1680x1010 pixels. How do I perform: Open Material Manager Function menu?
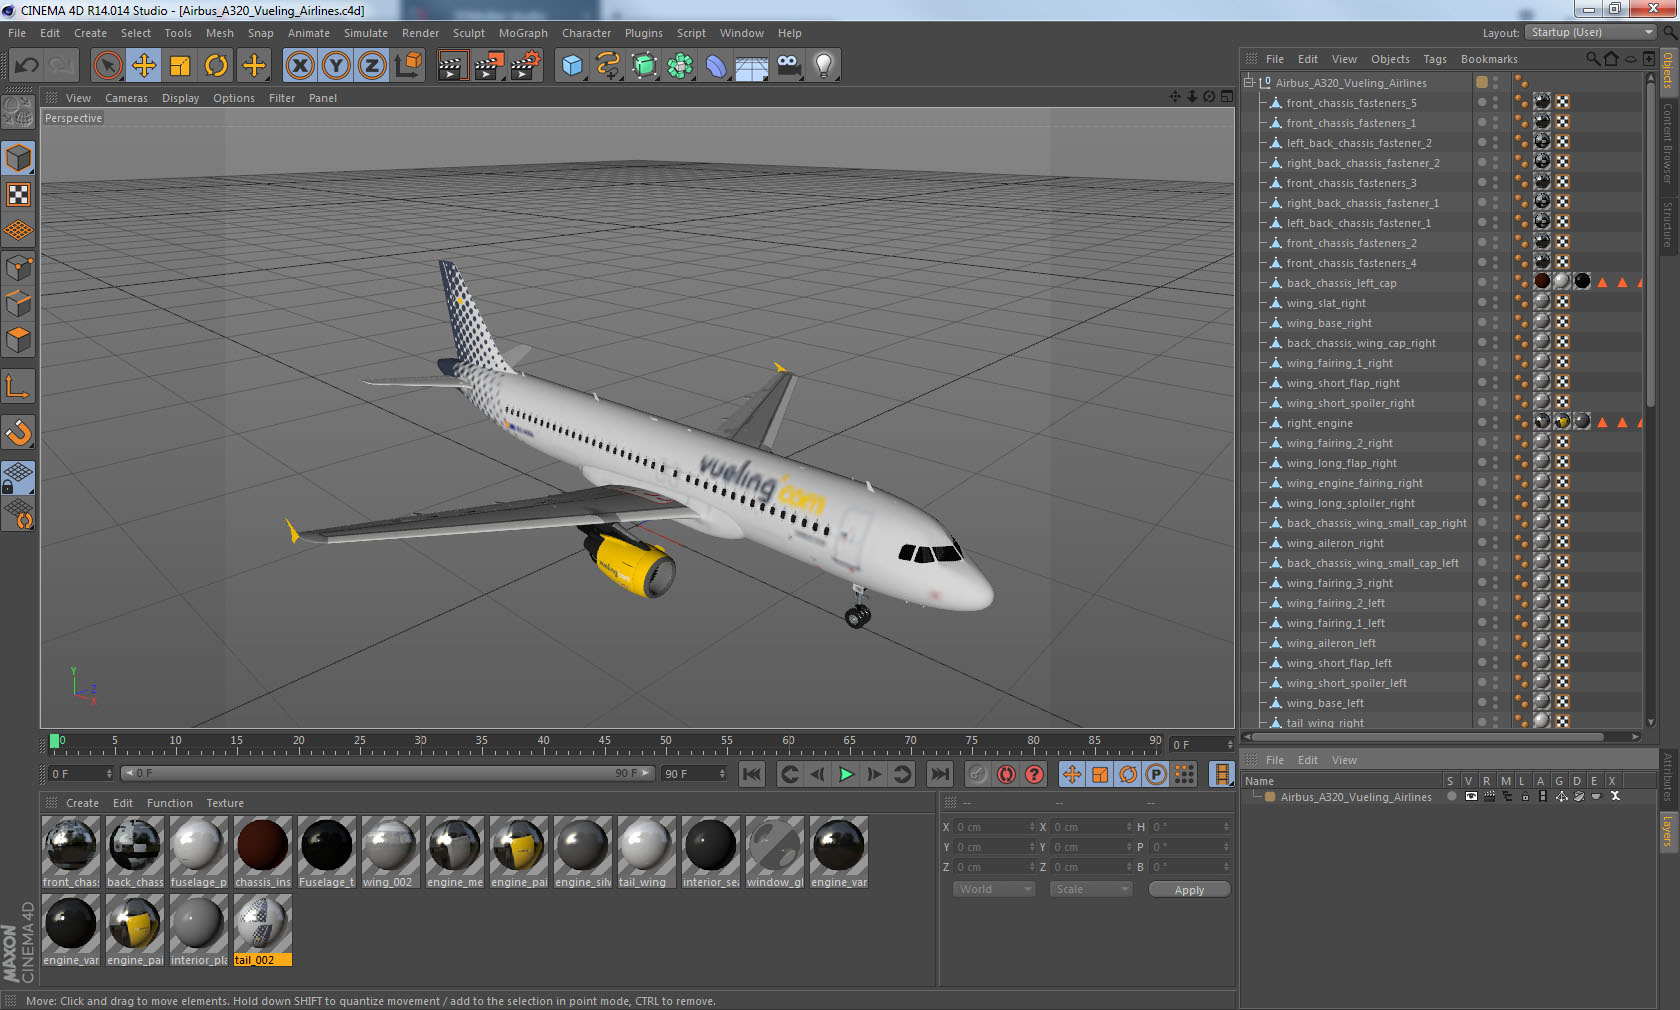point(170,803)
